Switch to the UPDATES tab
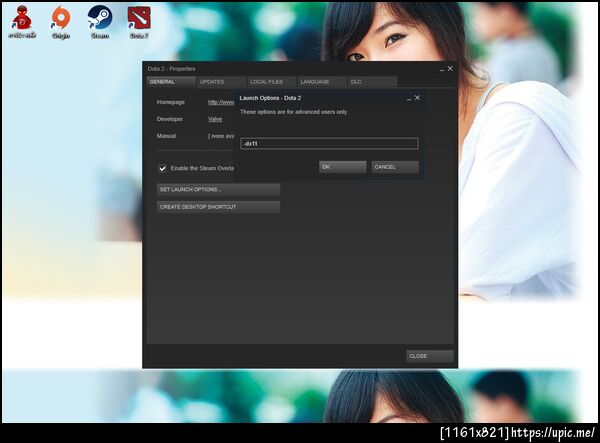 (x=221, y=82)
